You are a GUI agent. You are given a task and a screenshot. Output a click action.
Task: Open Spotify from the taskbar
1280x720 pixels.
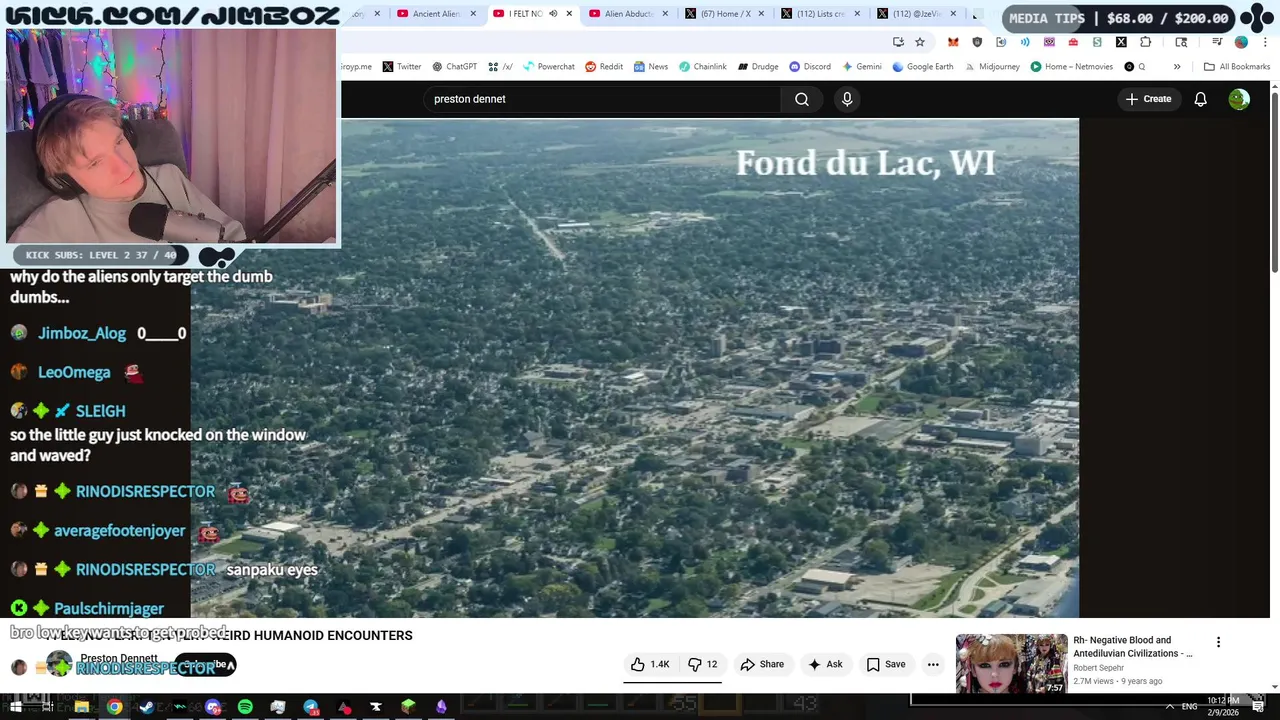tap(245, 707)
